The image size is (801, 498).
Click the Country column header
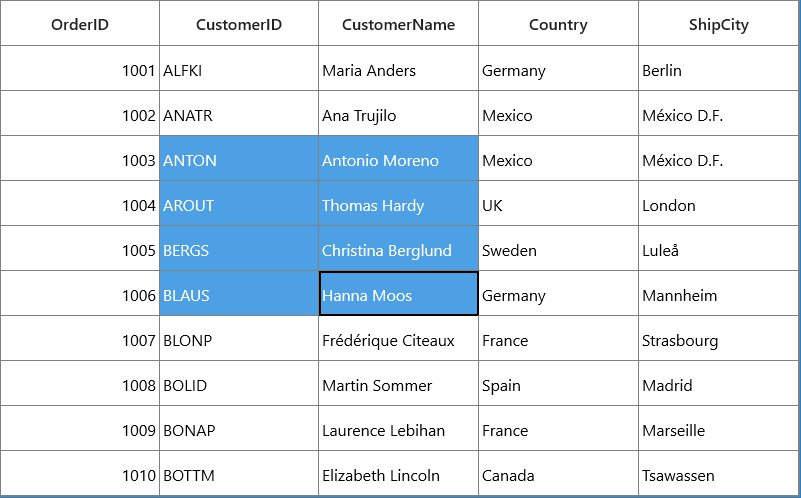point(558,23)
